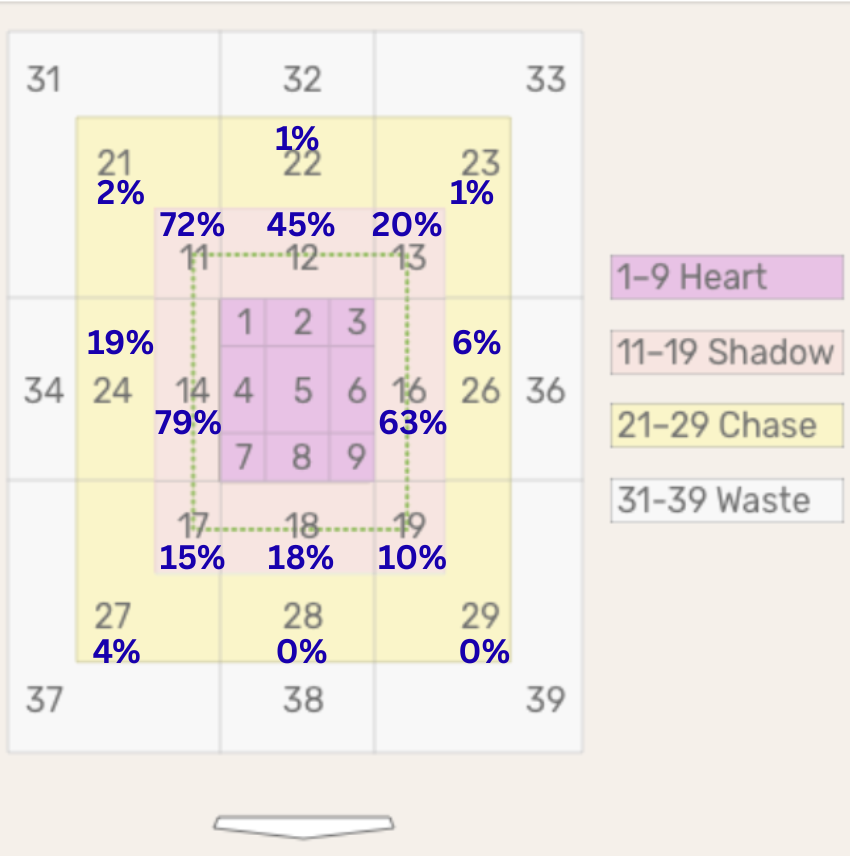Click waste zone 39 label
Image resolution: width=850 pixels, height=856 pixels.
coord(545,700)
